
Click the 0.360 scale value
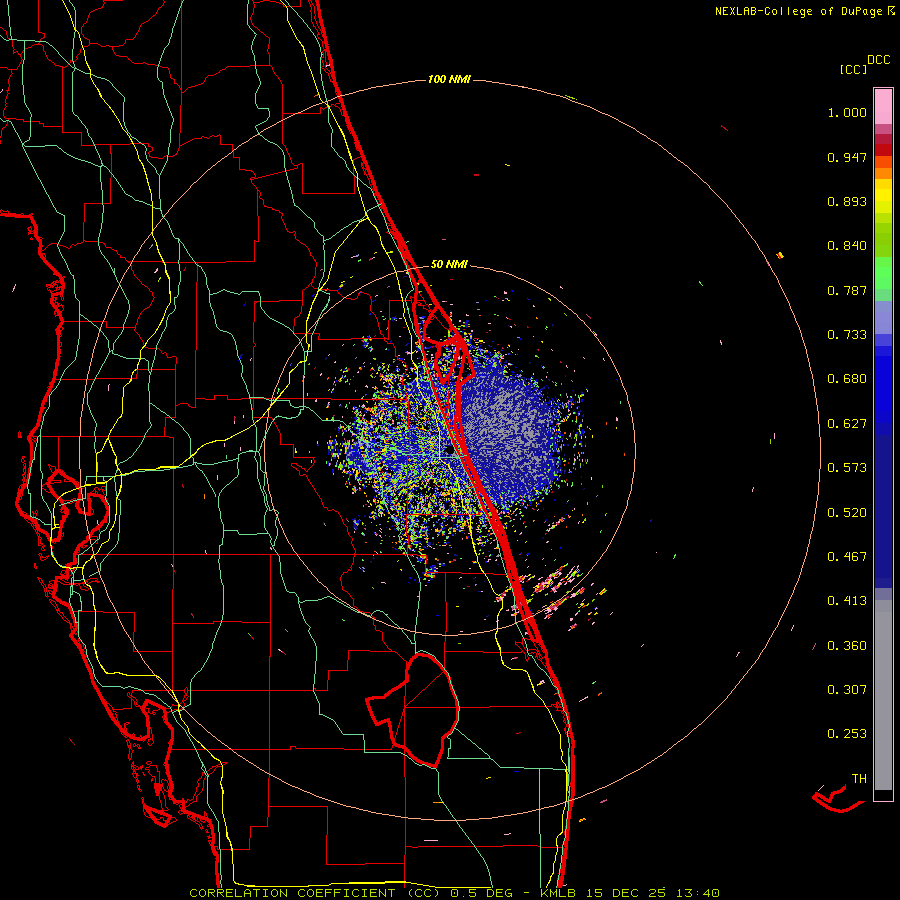(847, 646)
